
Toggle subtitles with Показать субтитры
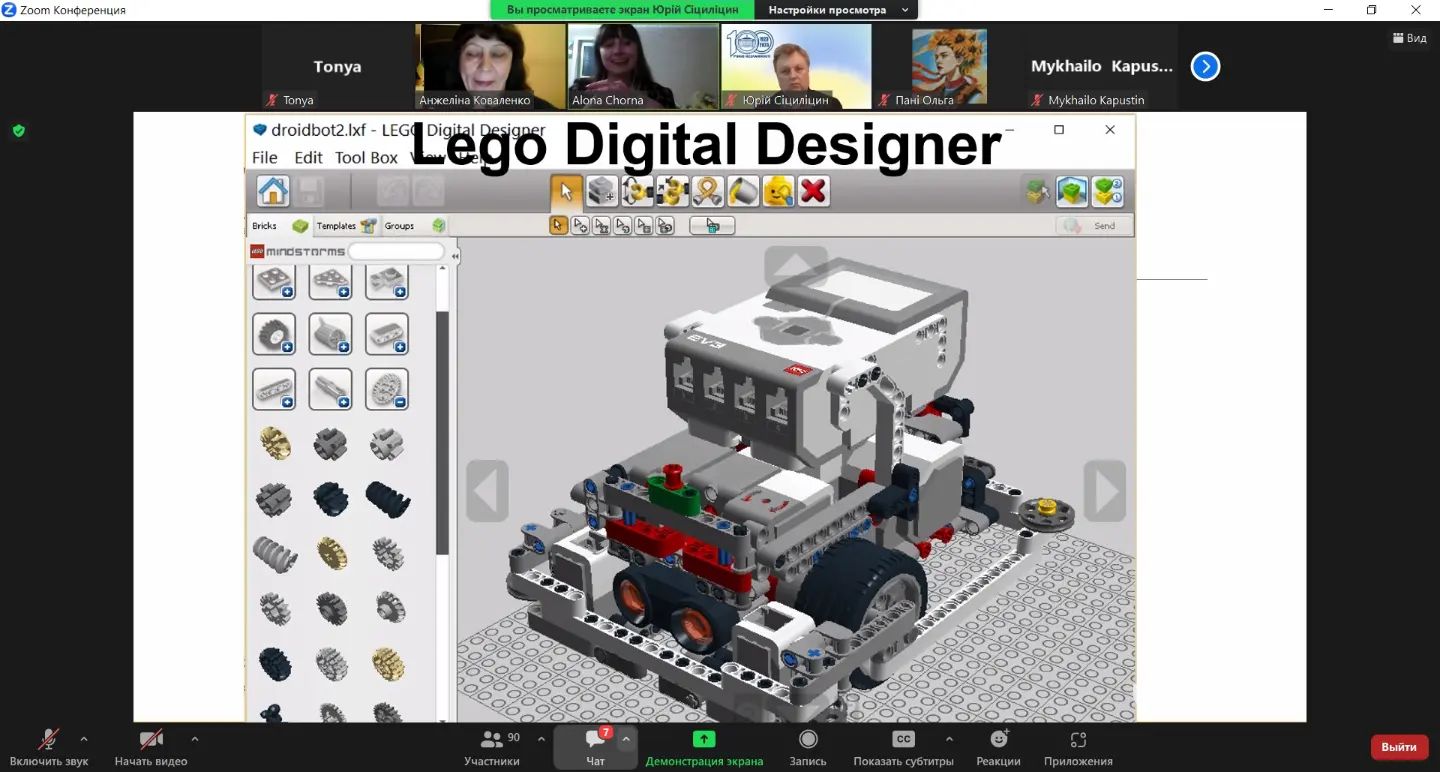click(x=903, y=746)
